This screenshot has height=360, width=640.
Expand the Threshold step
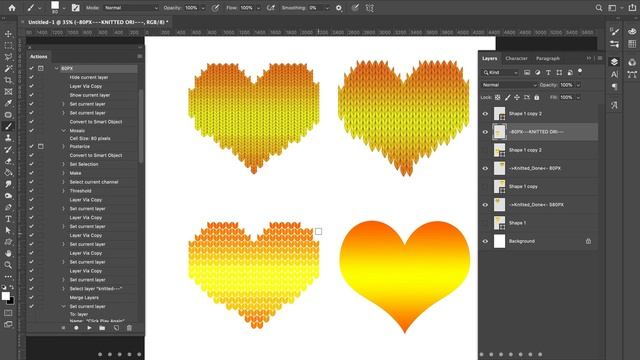click(63, 191)
